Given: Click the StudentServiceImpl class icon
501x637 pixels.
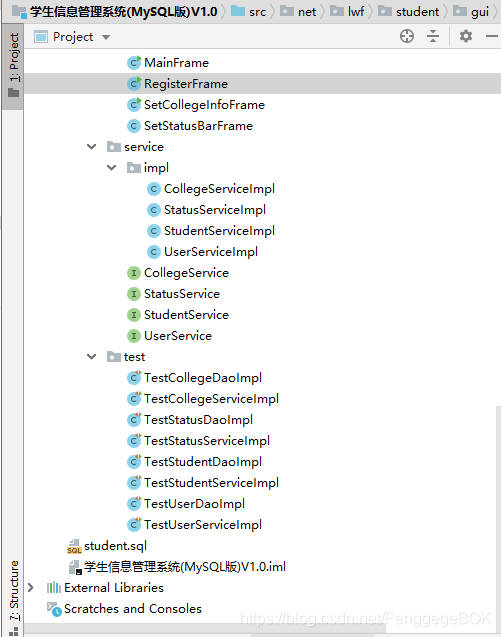Looking at the screenshot, I should tap(154, 231).
